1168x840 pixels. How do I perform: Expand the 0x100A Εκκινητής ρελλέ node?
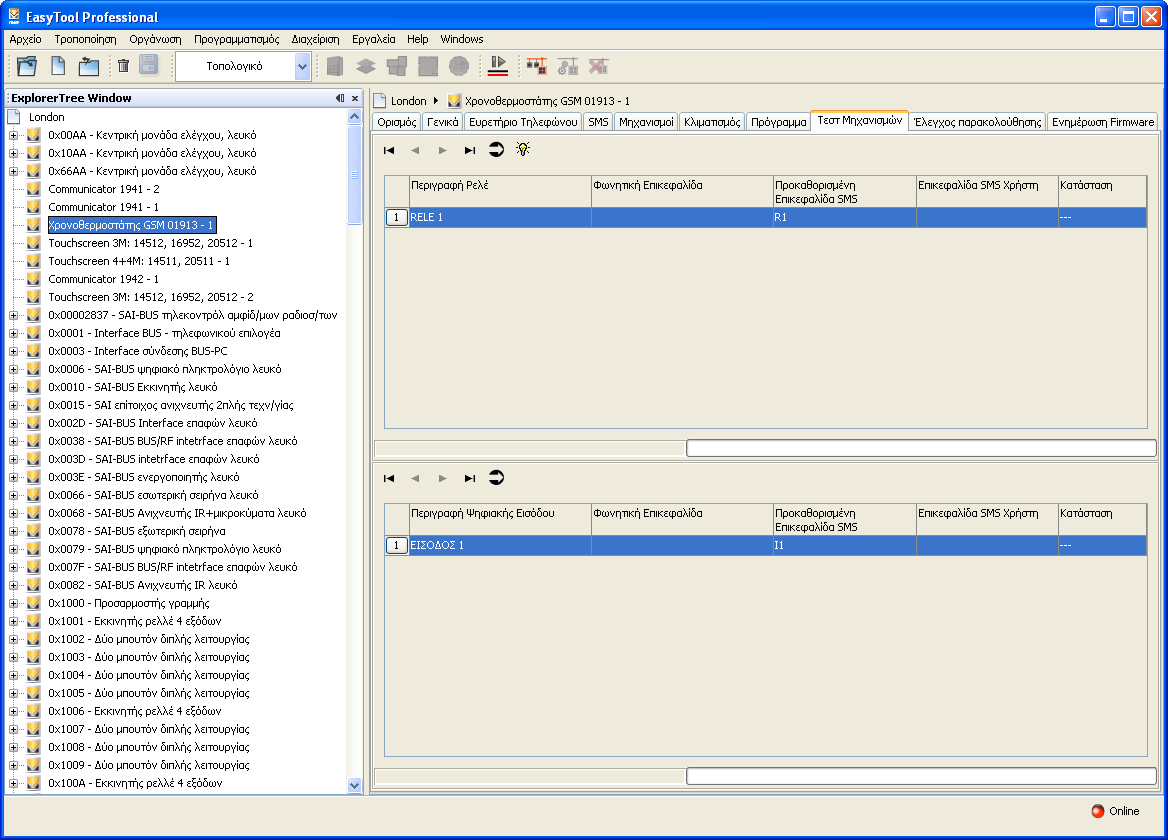click(13, 783)
